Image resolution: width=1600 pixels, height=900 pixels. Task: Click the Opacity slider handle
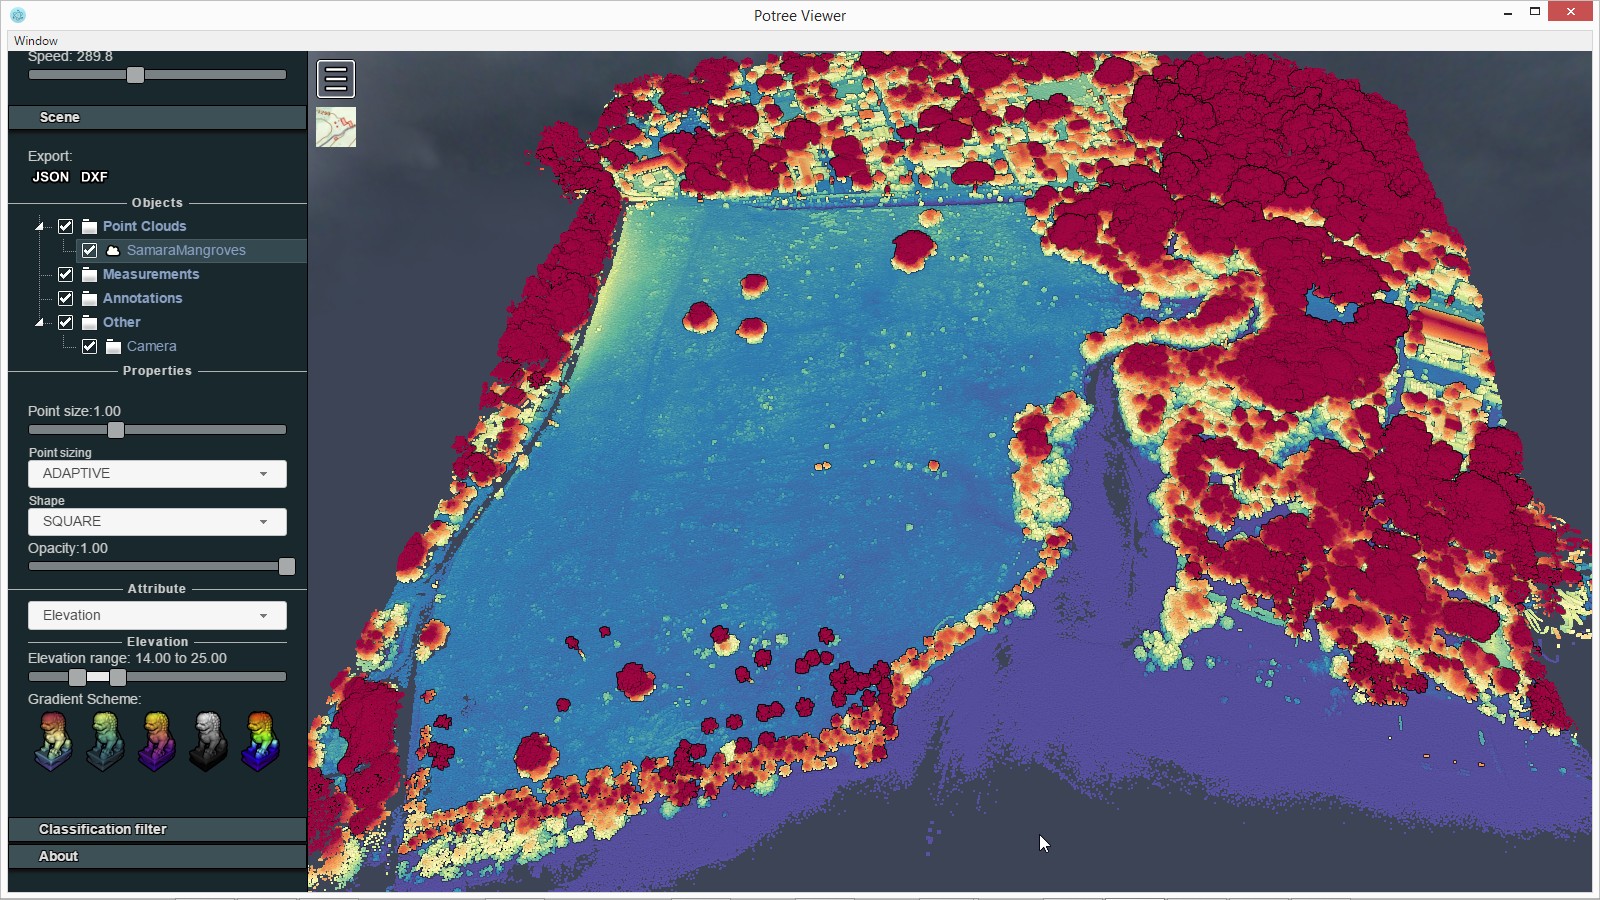point(287,567)
